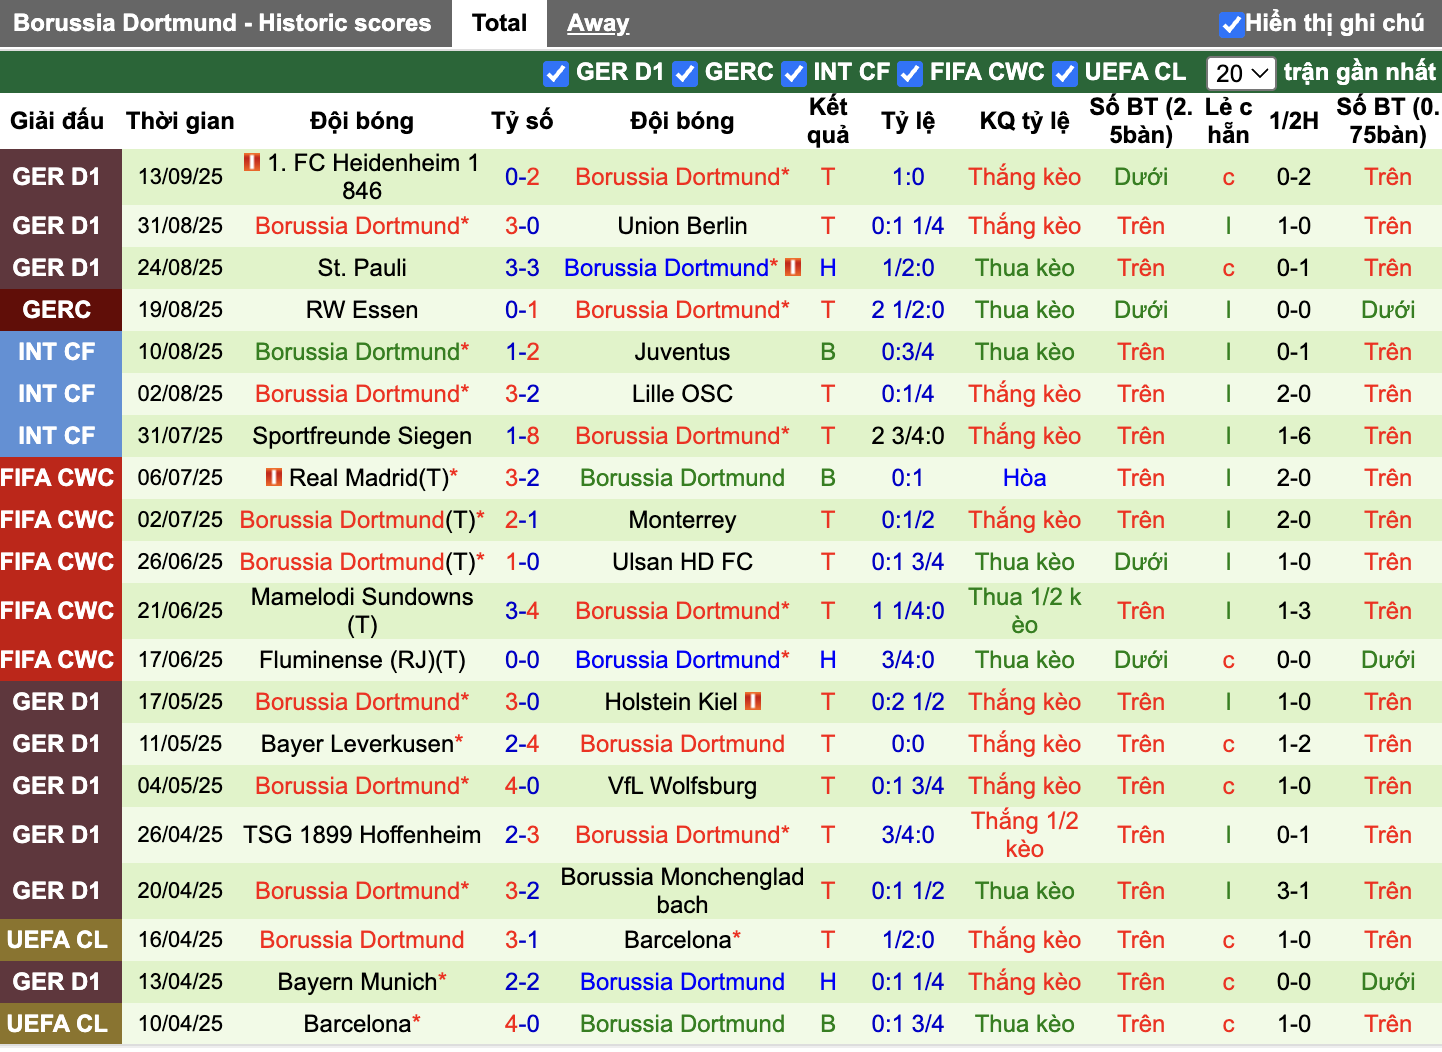Click odds 2 3/4:0 for Siegen match
Viewport: 1442px width, 1052px height.
(x=908, y=436)
